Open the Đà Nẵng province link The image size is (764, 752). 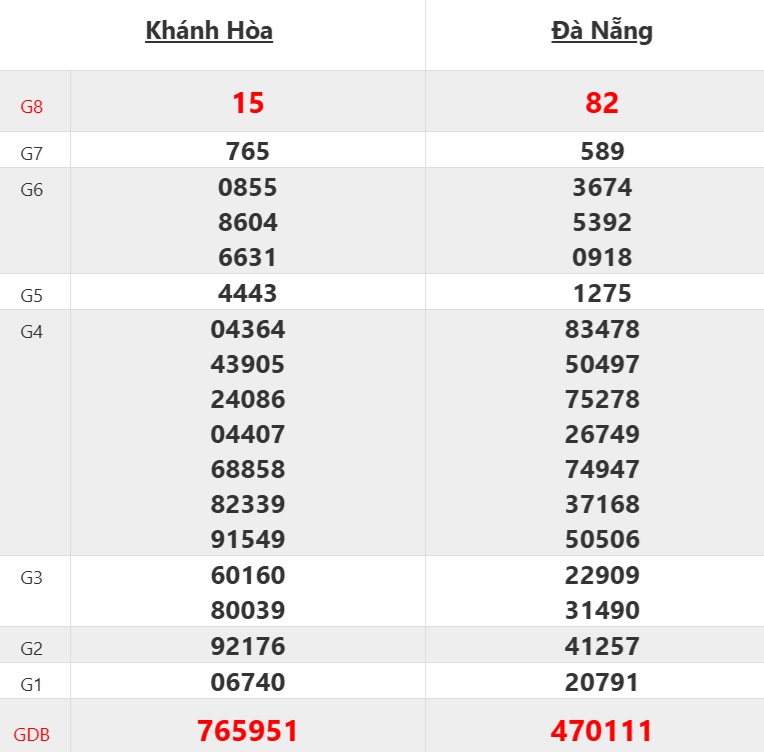tap(602, 31)
